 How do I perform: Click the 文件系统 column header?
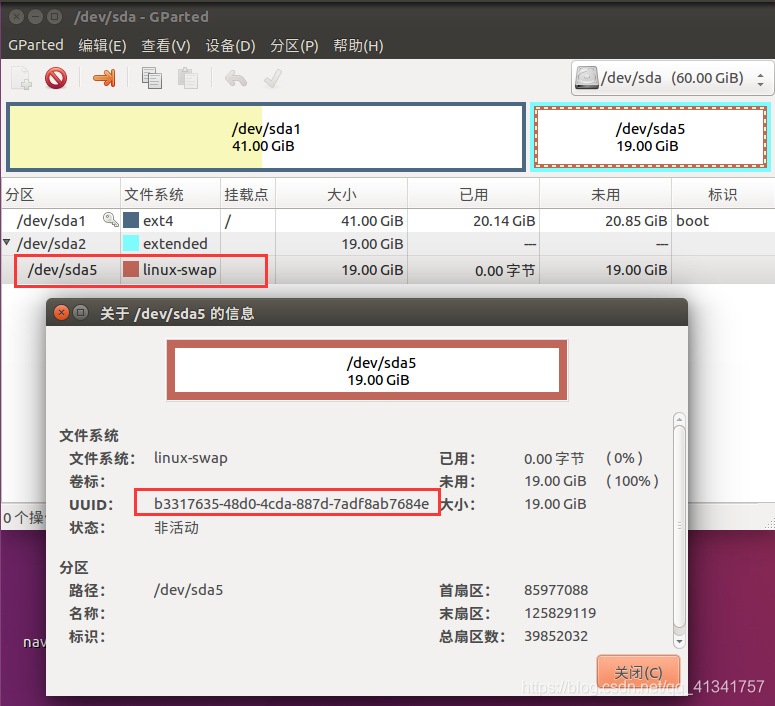point(170,194)
